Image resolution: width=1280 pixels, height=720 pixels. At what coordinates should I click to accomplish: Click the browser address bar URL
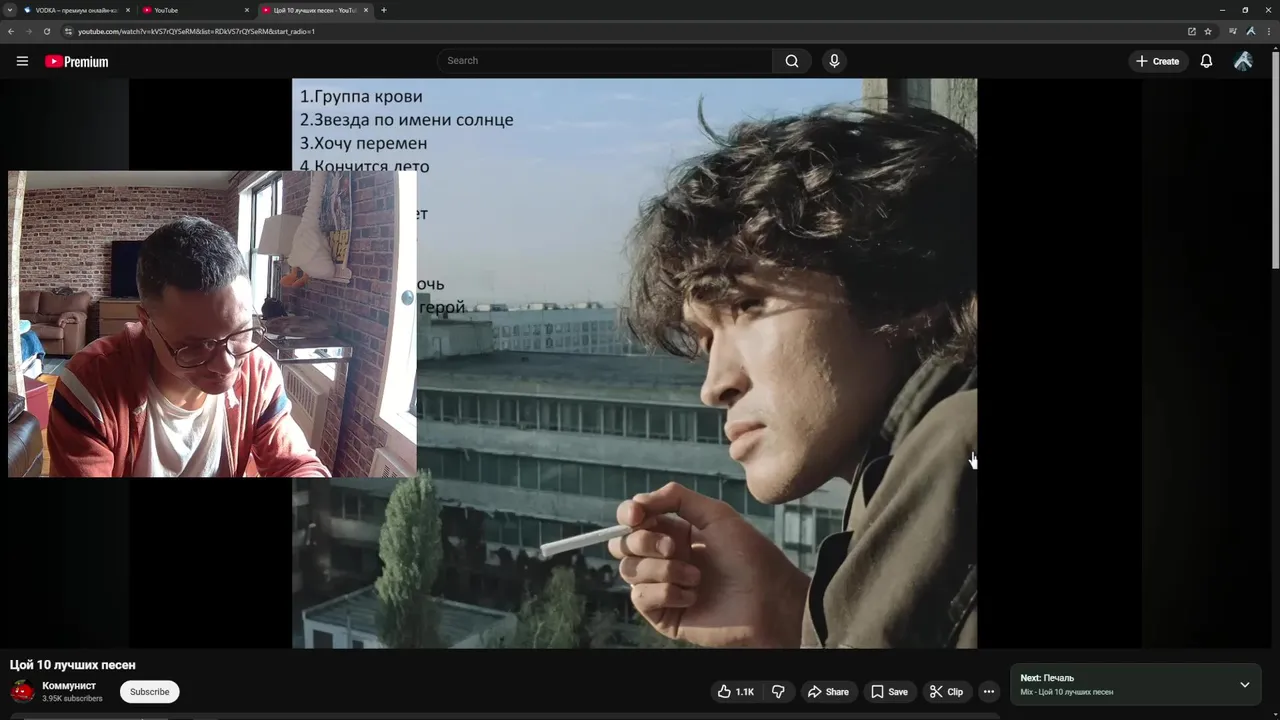196,31
